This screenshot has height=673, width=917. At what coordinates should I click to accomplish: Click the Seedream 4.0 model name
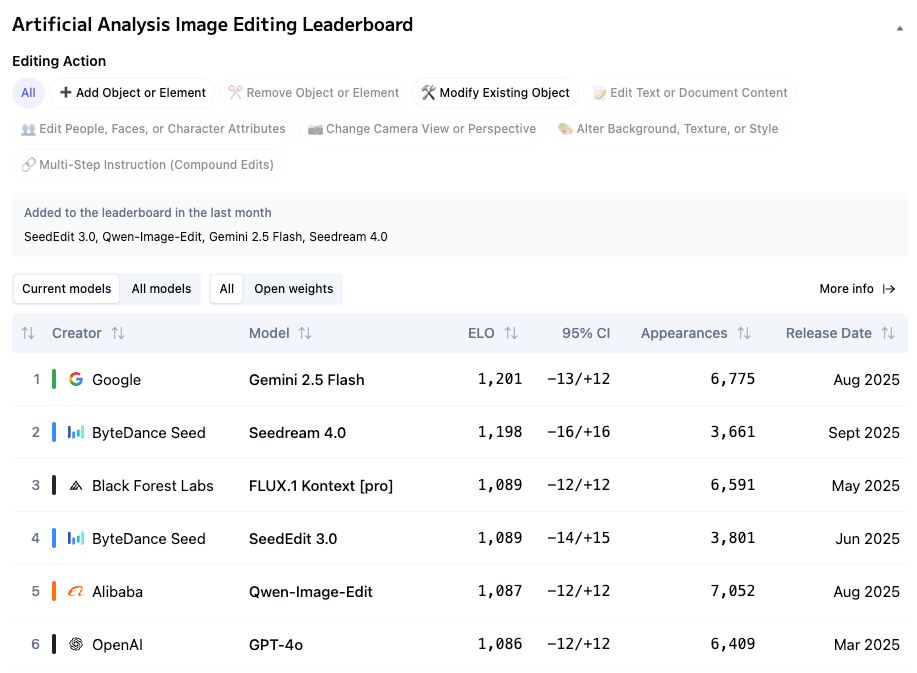click(297, 433)
